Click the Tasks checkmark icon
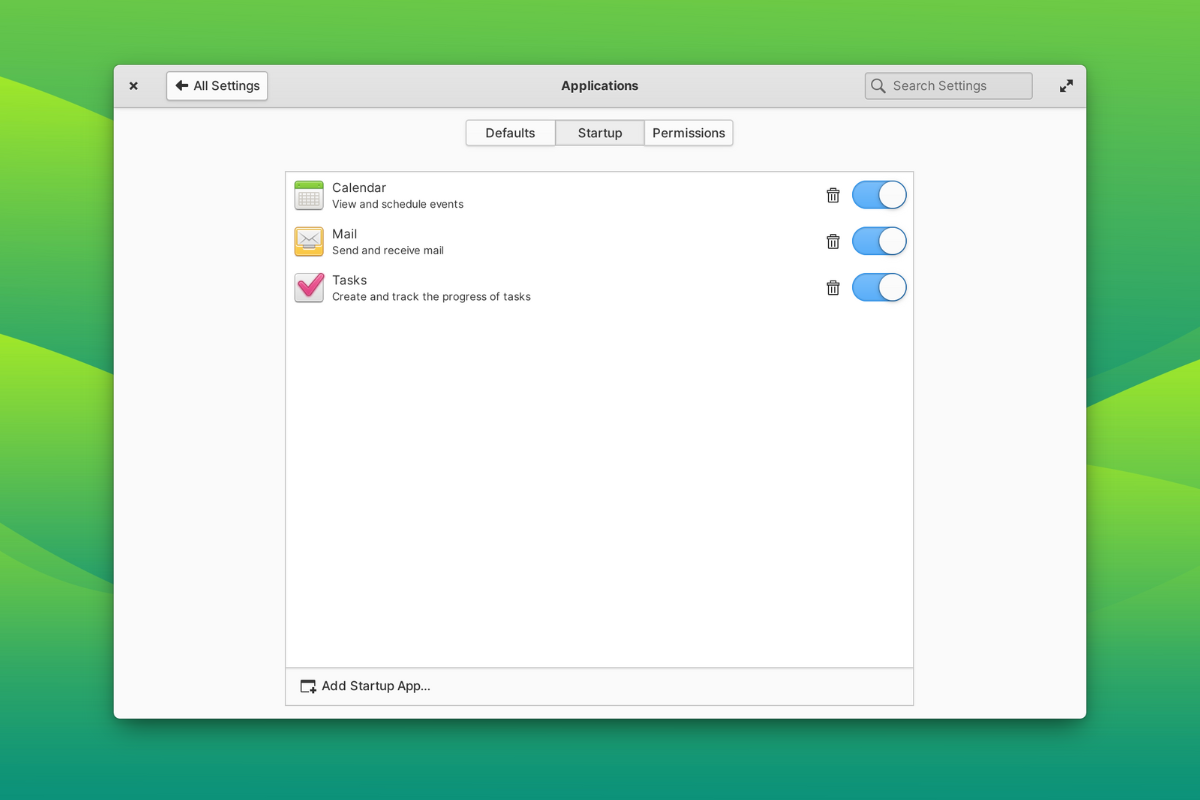 (x=308, y=287)
